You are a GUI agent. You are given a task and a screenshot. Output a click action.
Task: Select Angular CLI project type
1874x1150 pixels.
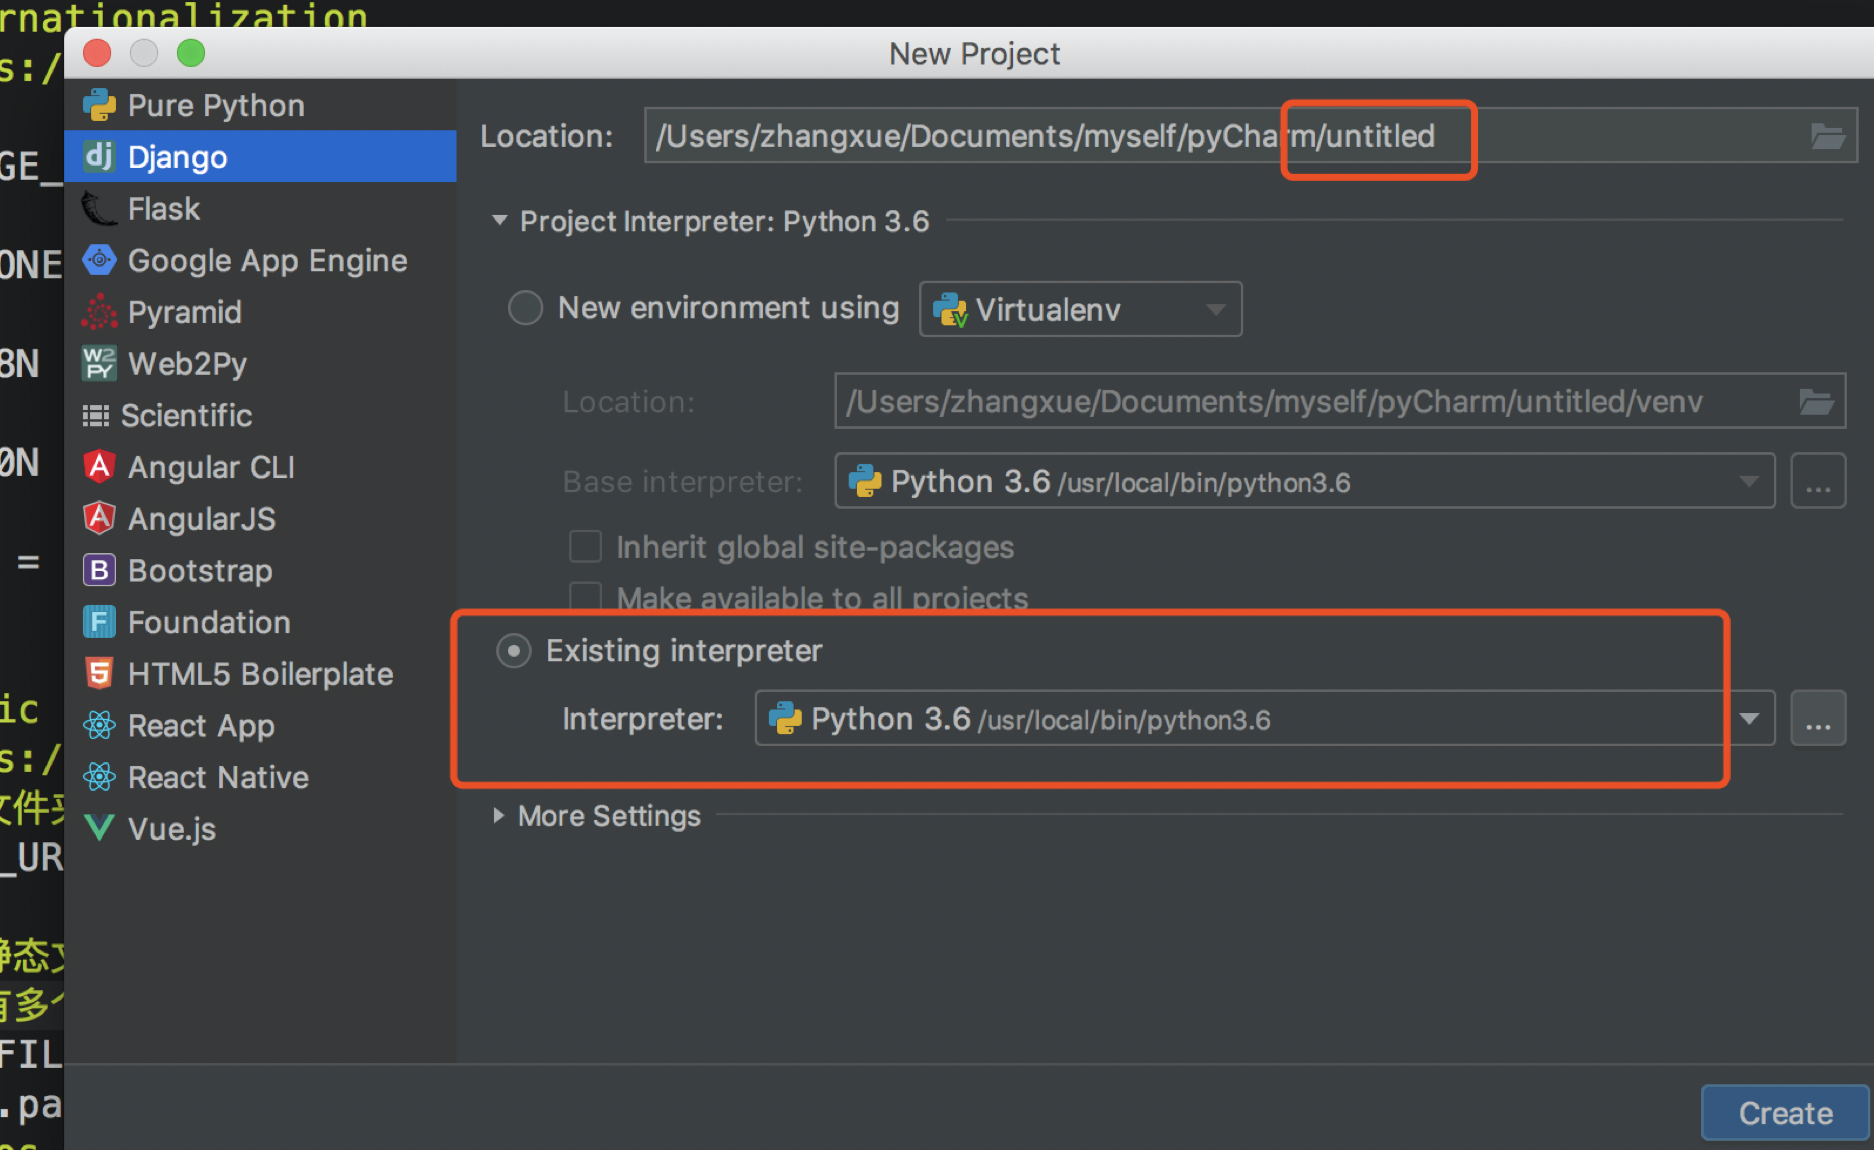[260, 466]
